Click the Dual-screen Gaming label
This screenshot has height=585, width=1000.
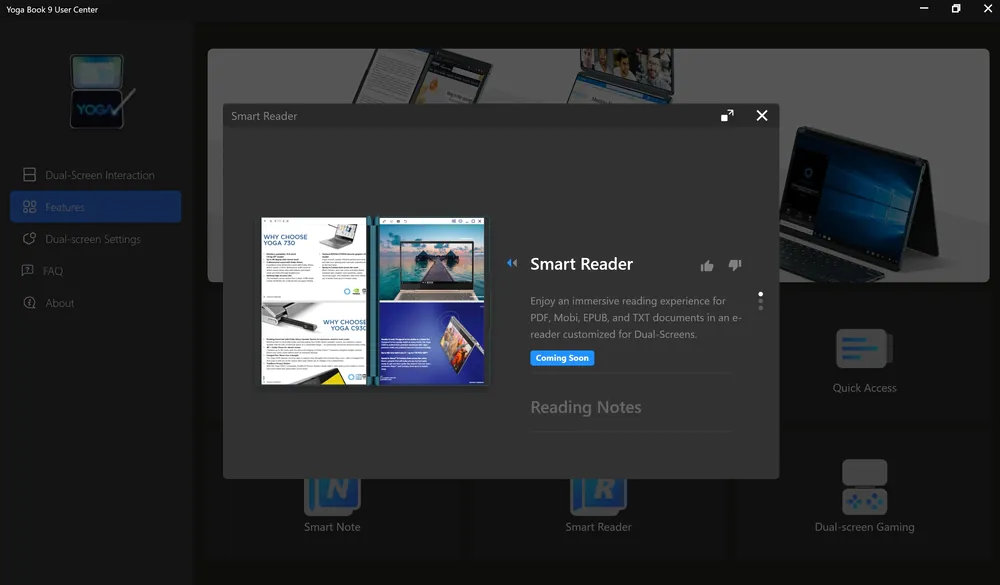coord(864,527)
